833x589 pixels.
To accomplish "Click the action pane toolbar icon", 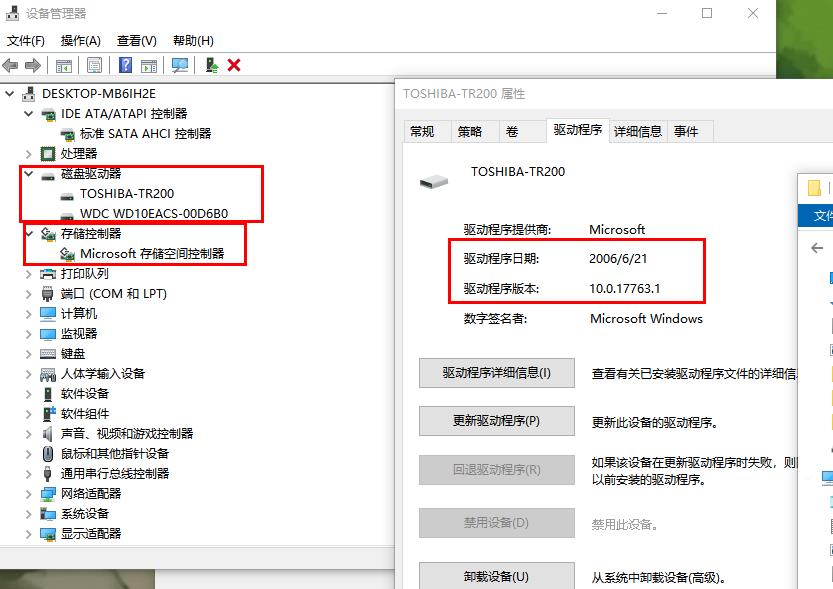I will pyautogui.click(x=149, y=66).
